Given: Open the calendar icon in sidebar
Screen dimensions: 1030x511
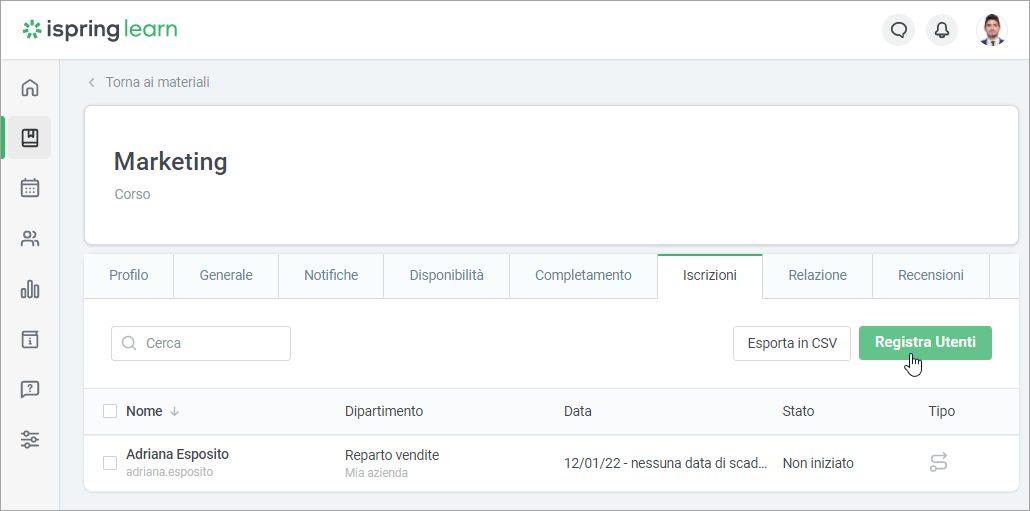Looking at the screenshot, I should pyautogui.click(x=30, y=188).
